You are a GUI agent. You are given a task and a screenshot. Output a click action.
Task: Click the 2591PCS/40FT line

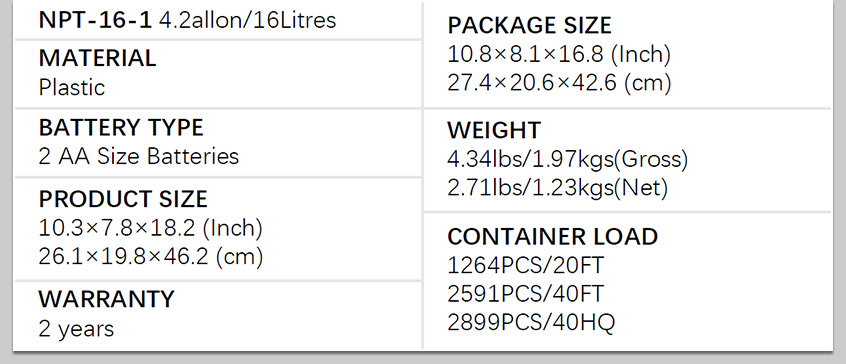(526, 294)
